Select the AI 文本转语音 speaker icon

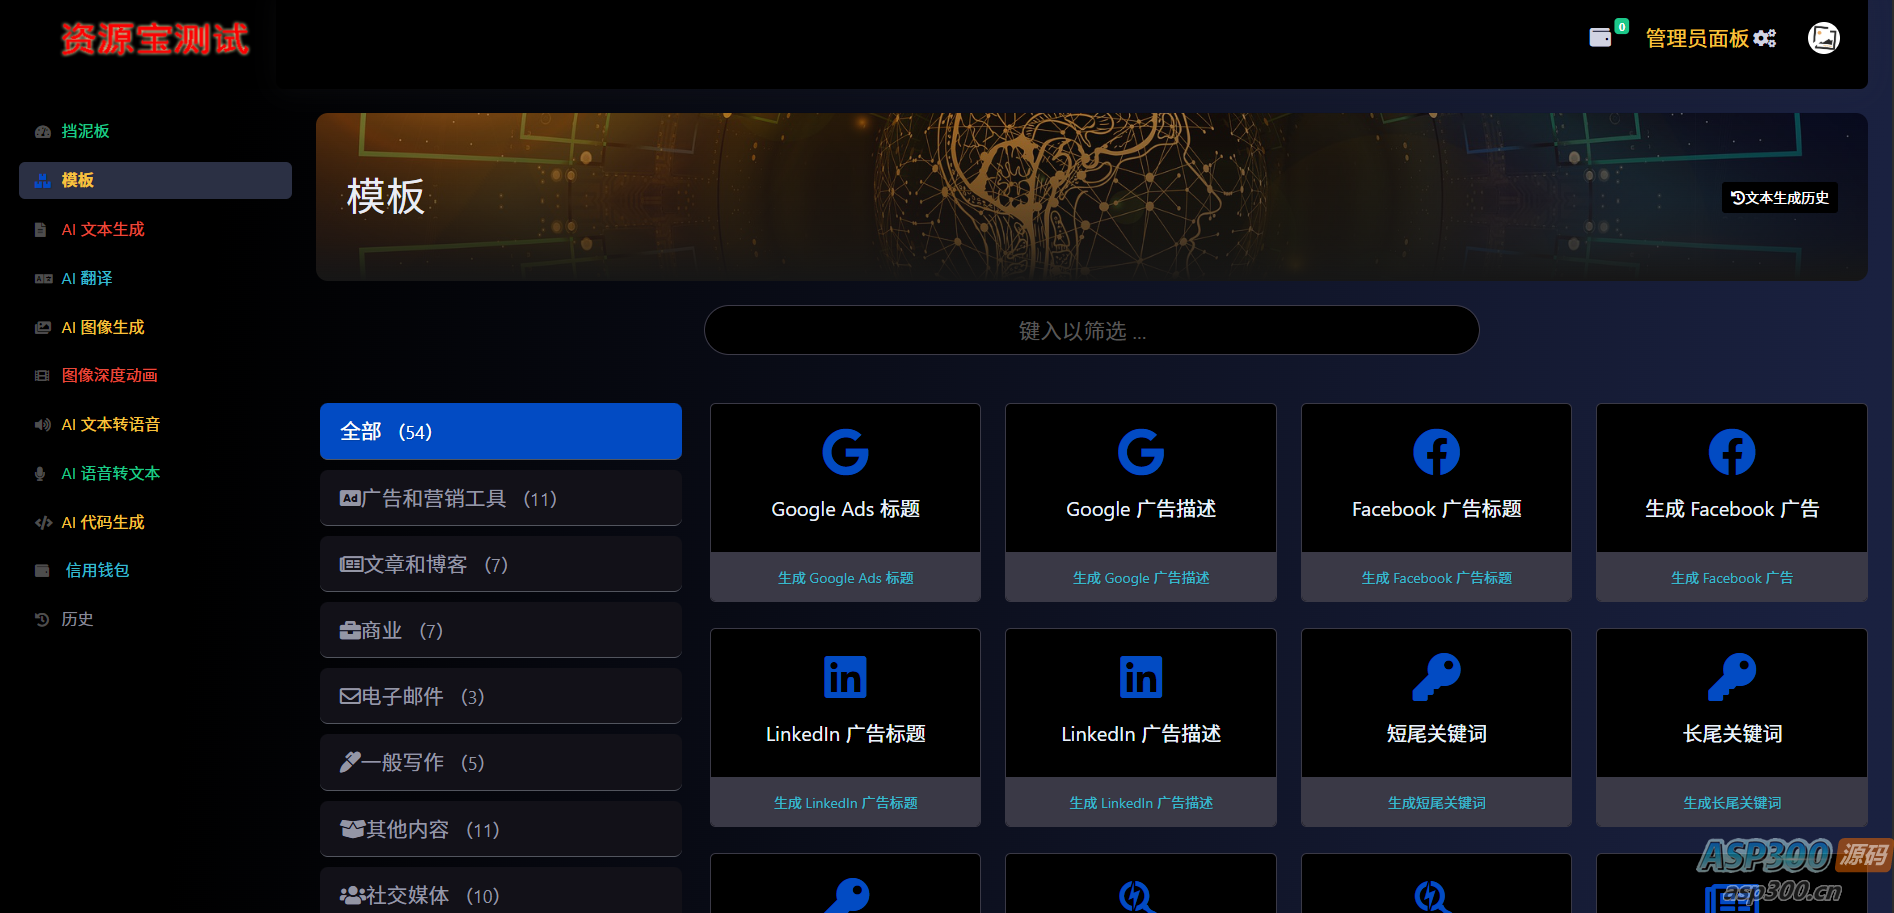tap(41, 424)
